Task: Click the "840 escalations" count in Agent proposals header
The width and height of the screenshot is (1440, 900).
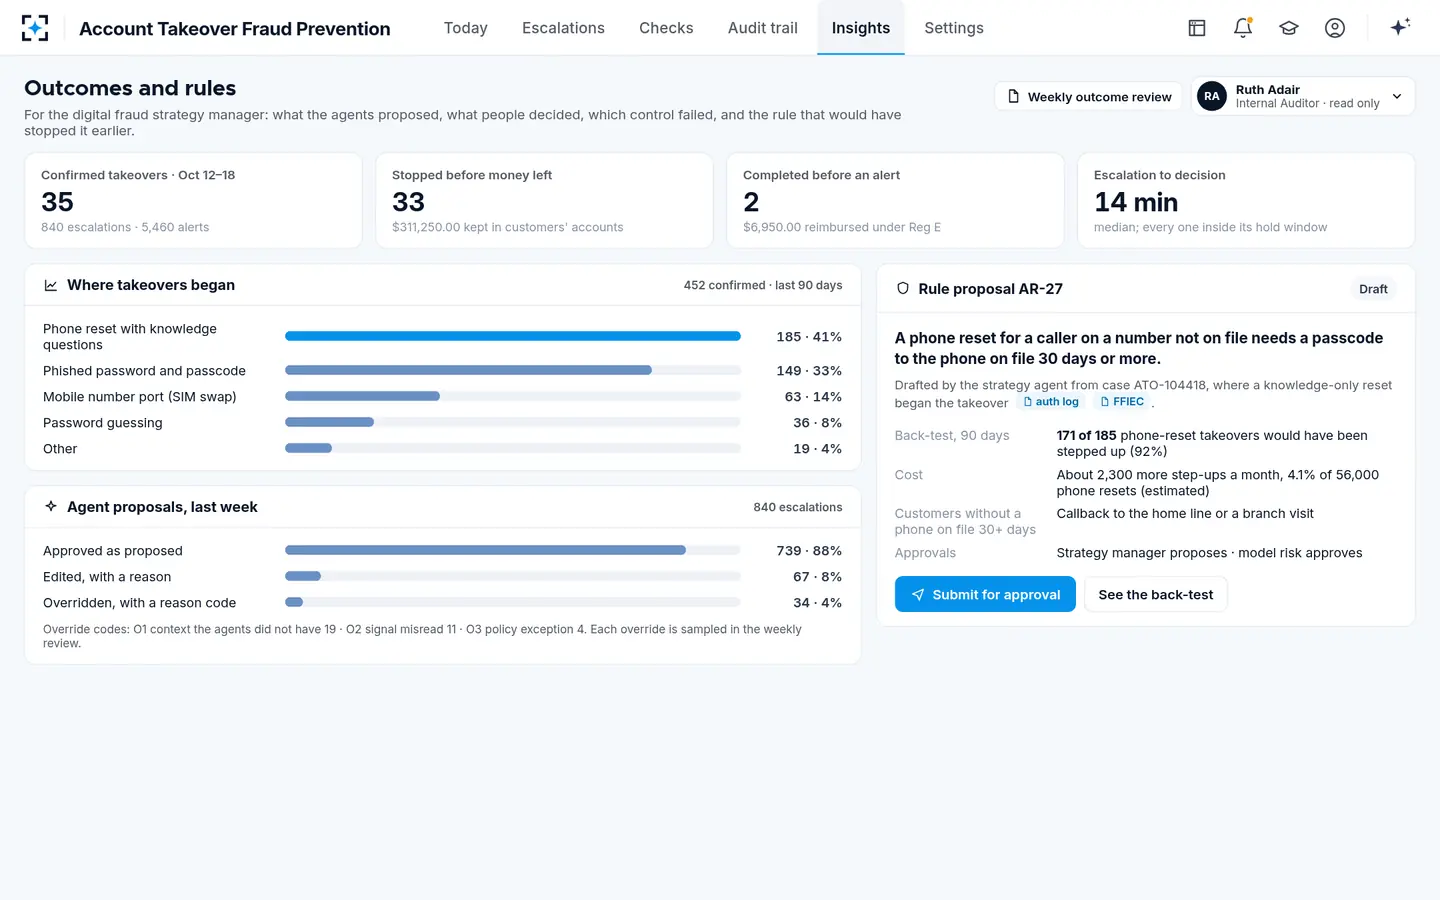Action: (x=798, y=507)
